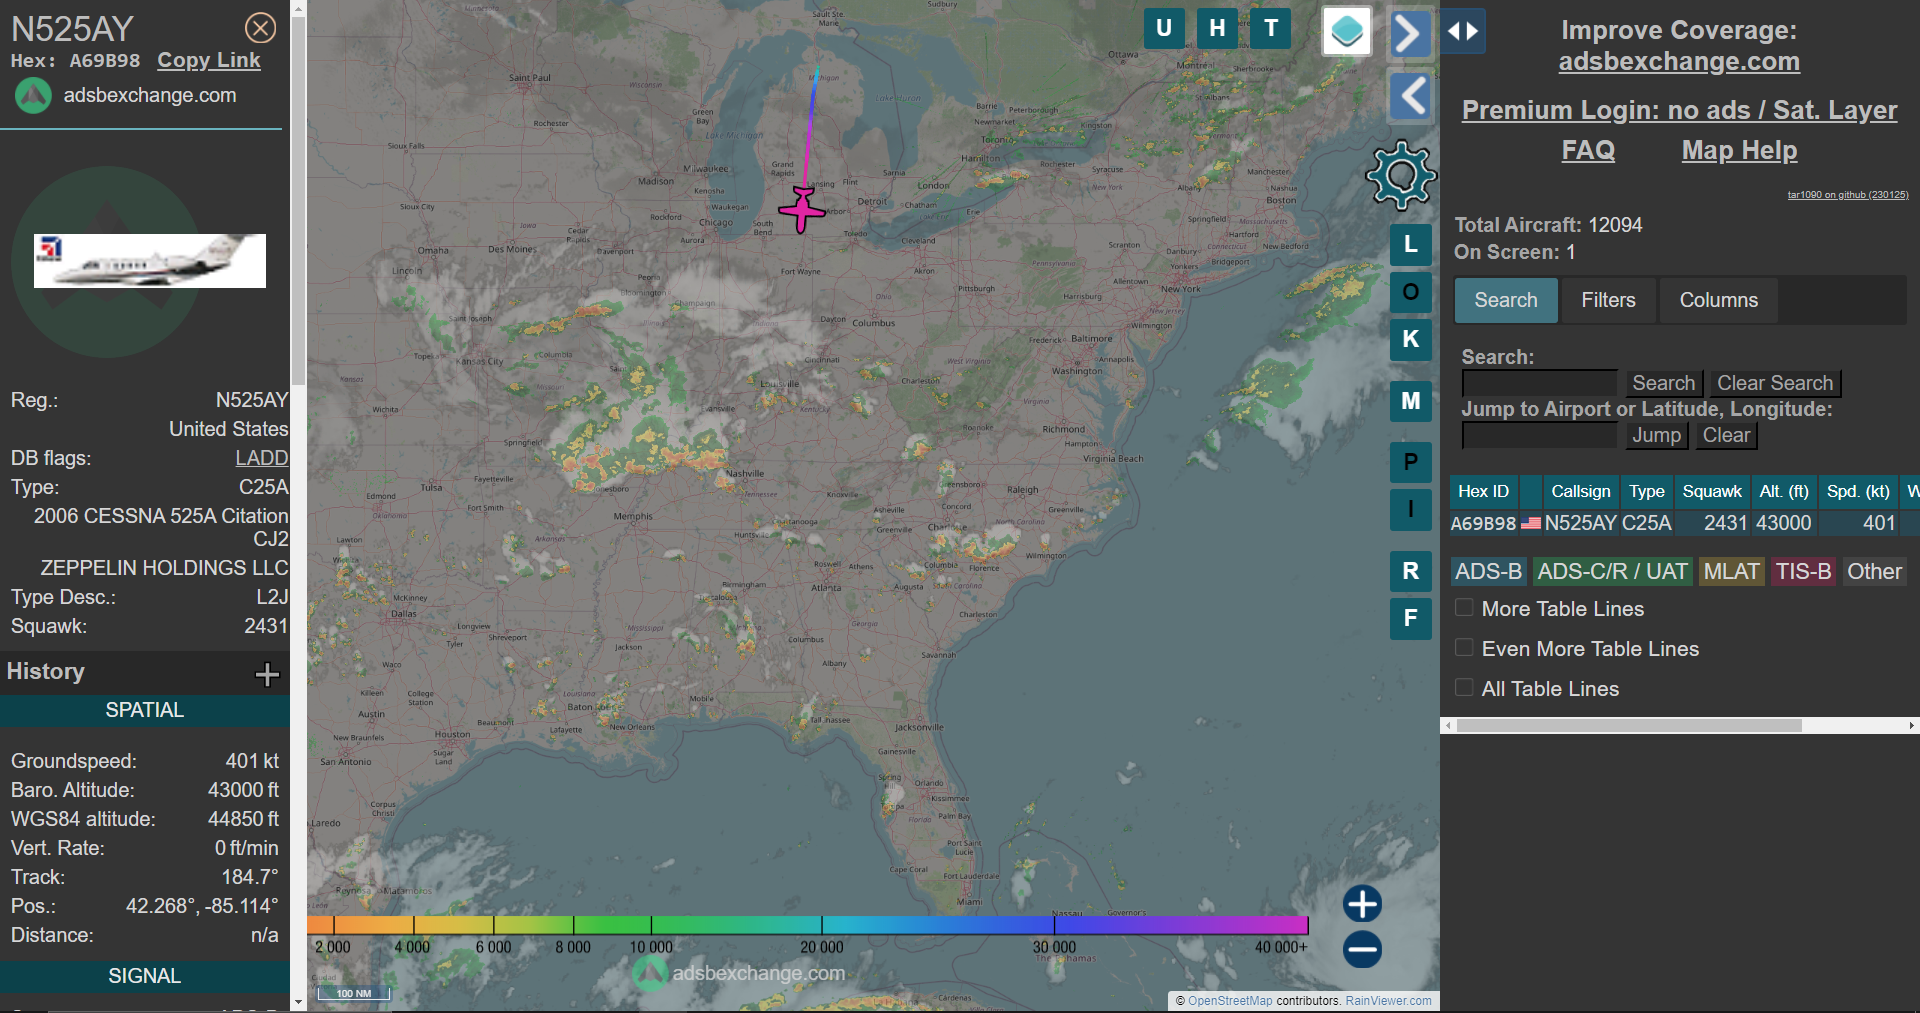Open the OpenStreetMap attribution link

pyautogui.click(x=1230, y=1001)
